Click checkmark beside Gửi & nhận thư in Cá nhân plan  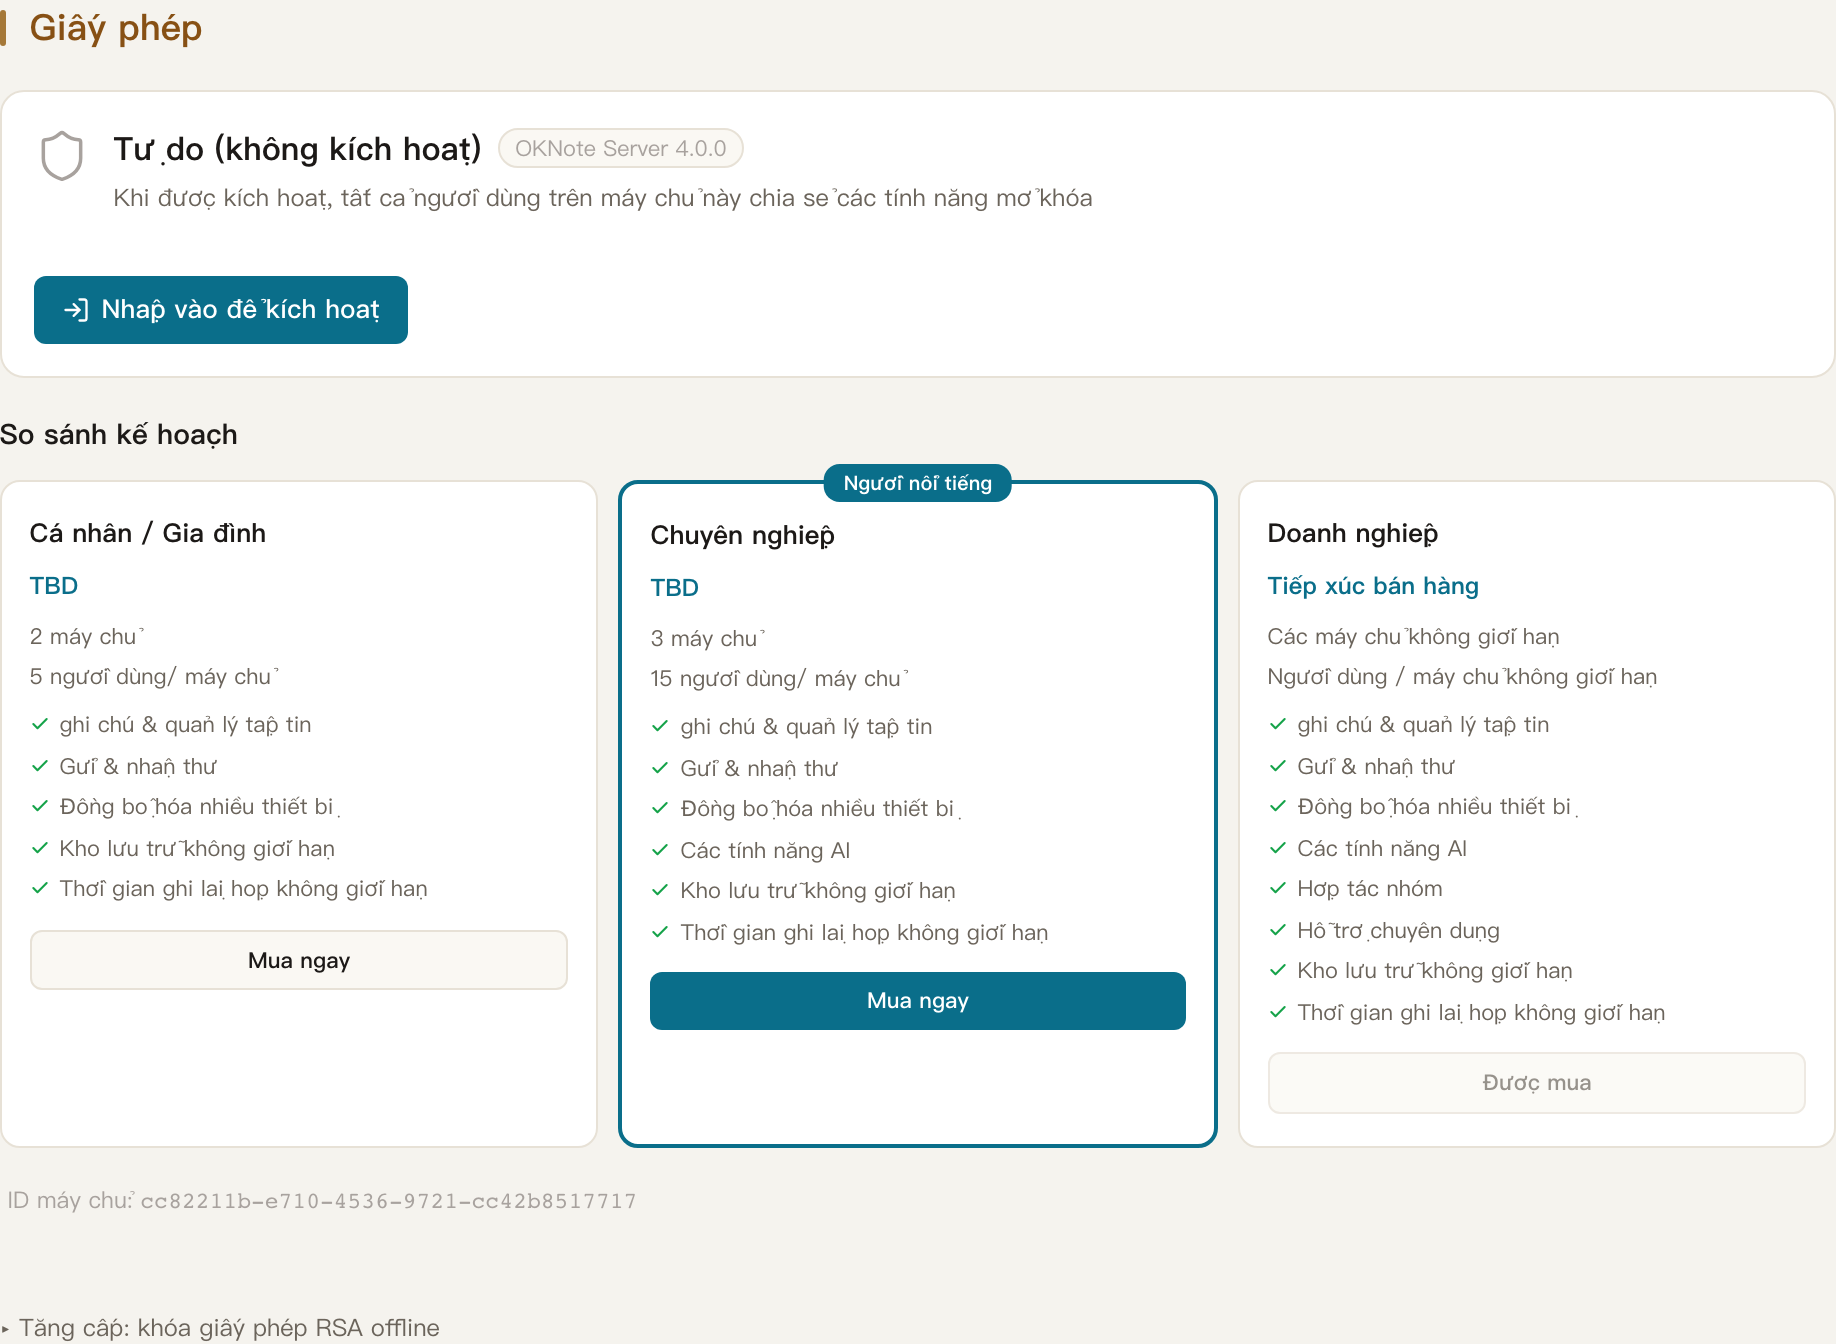tap(40, 766)
